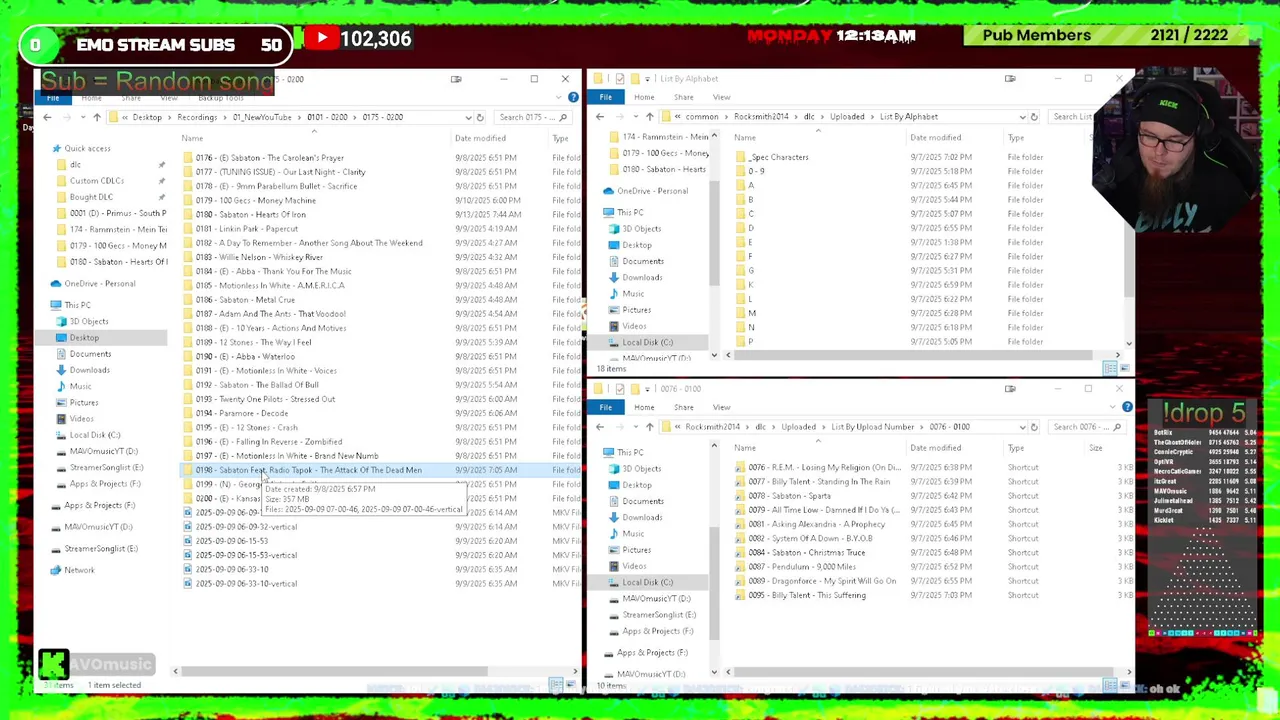Click the Quick access star icon

(56, 149)
